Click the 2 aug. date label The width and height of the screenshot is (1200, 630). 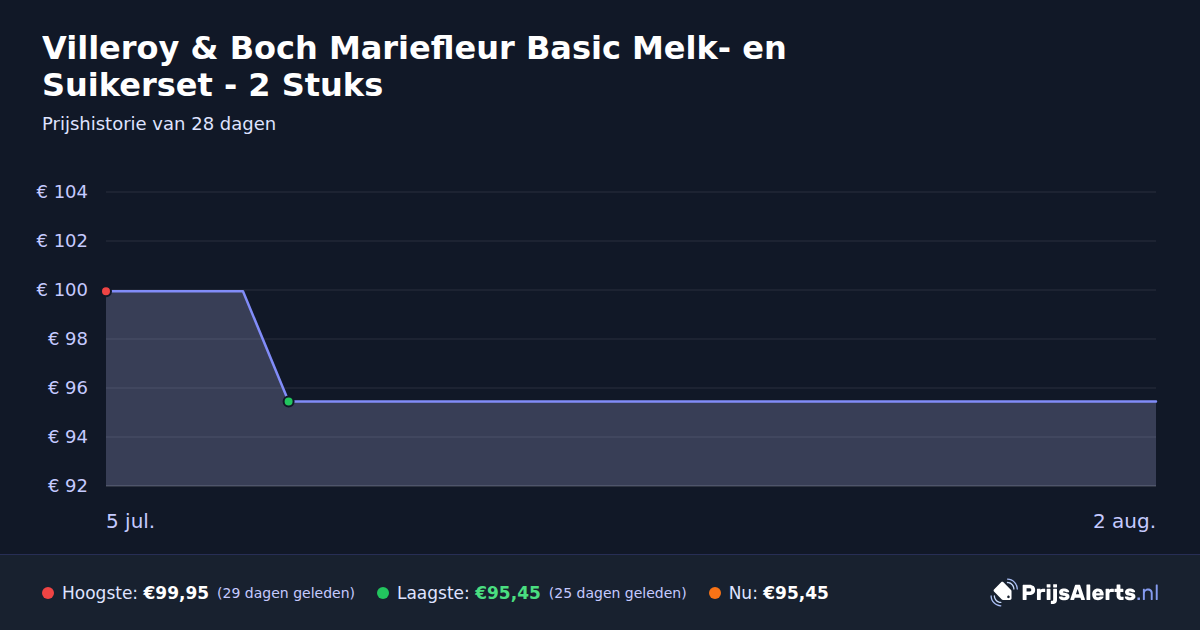pyautogui.click(x=1124, y=521)
